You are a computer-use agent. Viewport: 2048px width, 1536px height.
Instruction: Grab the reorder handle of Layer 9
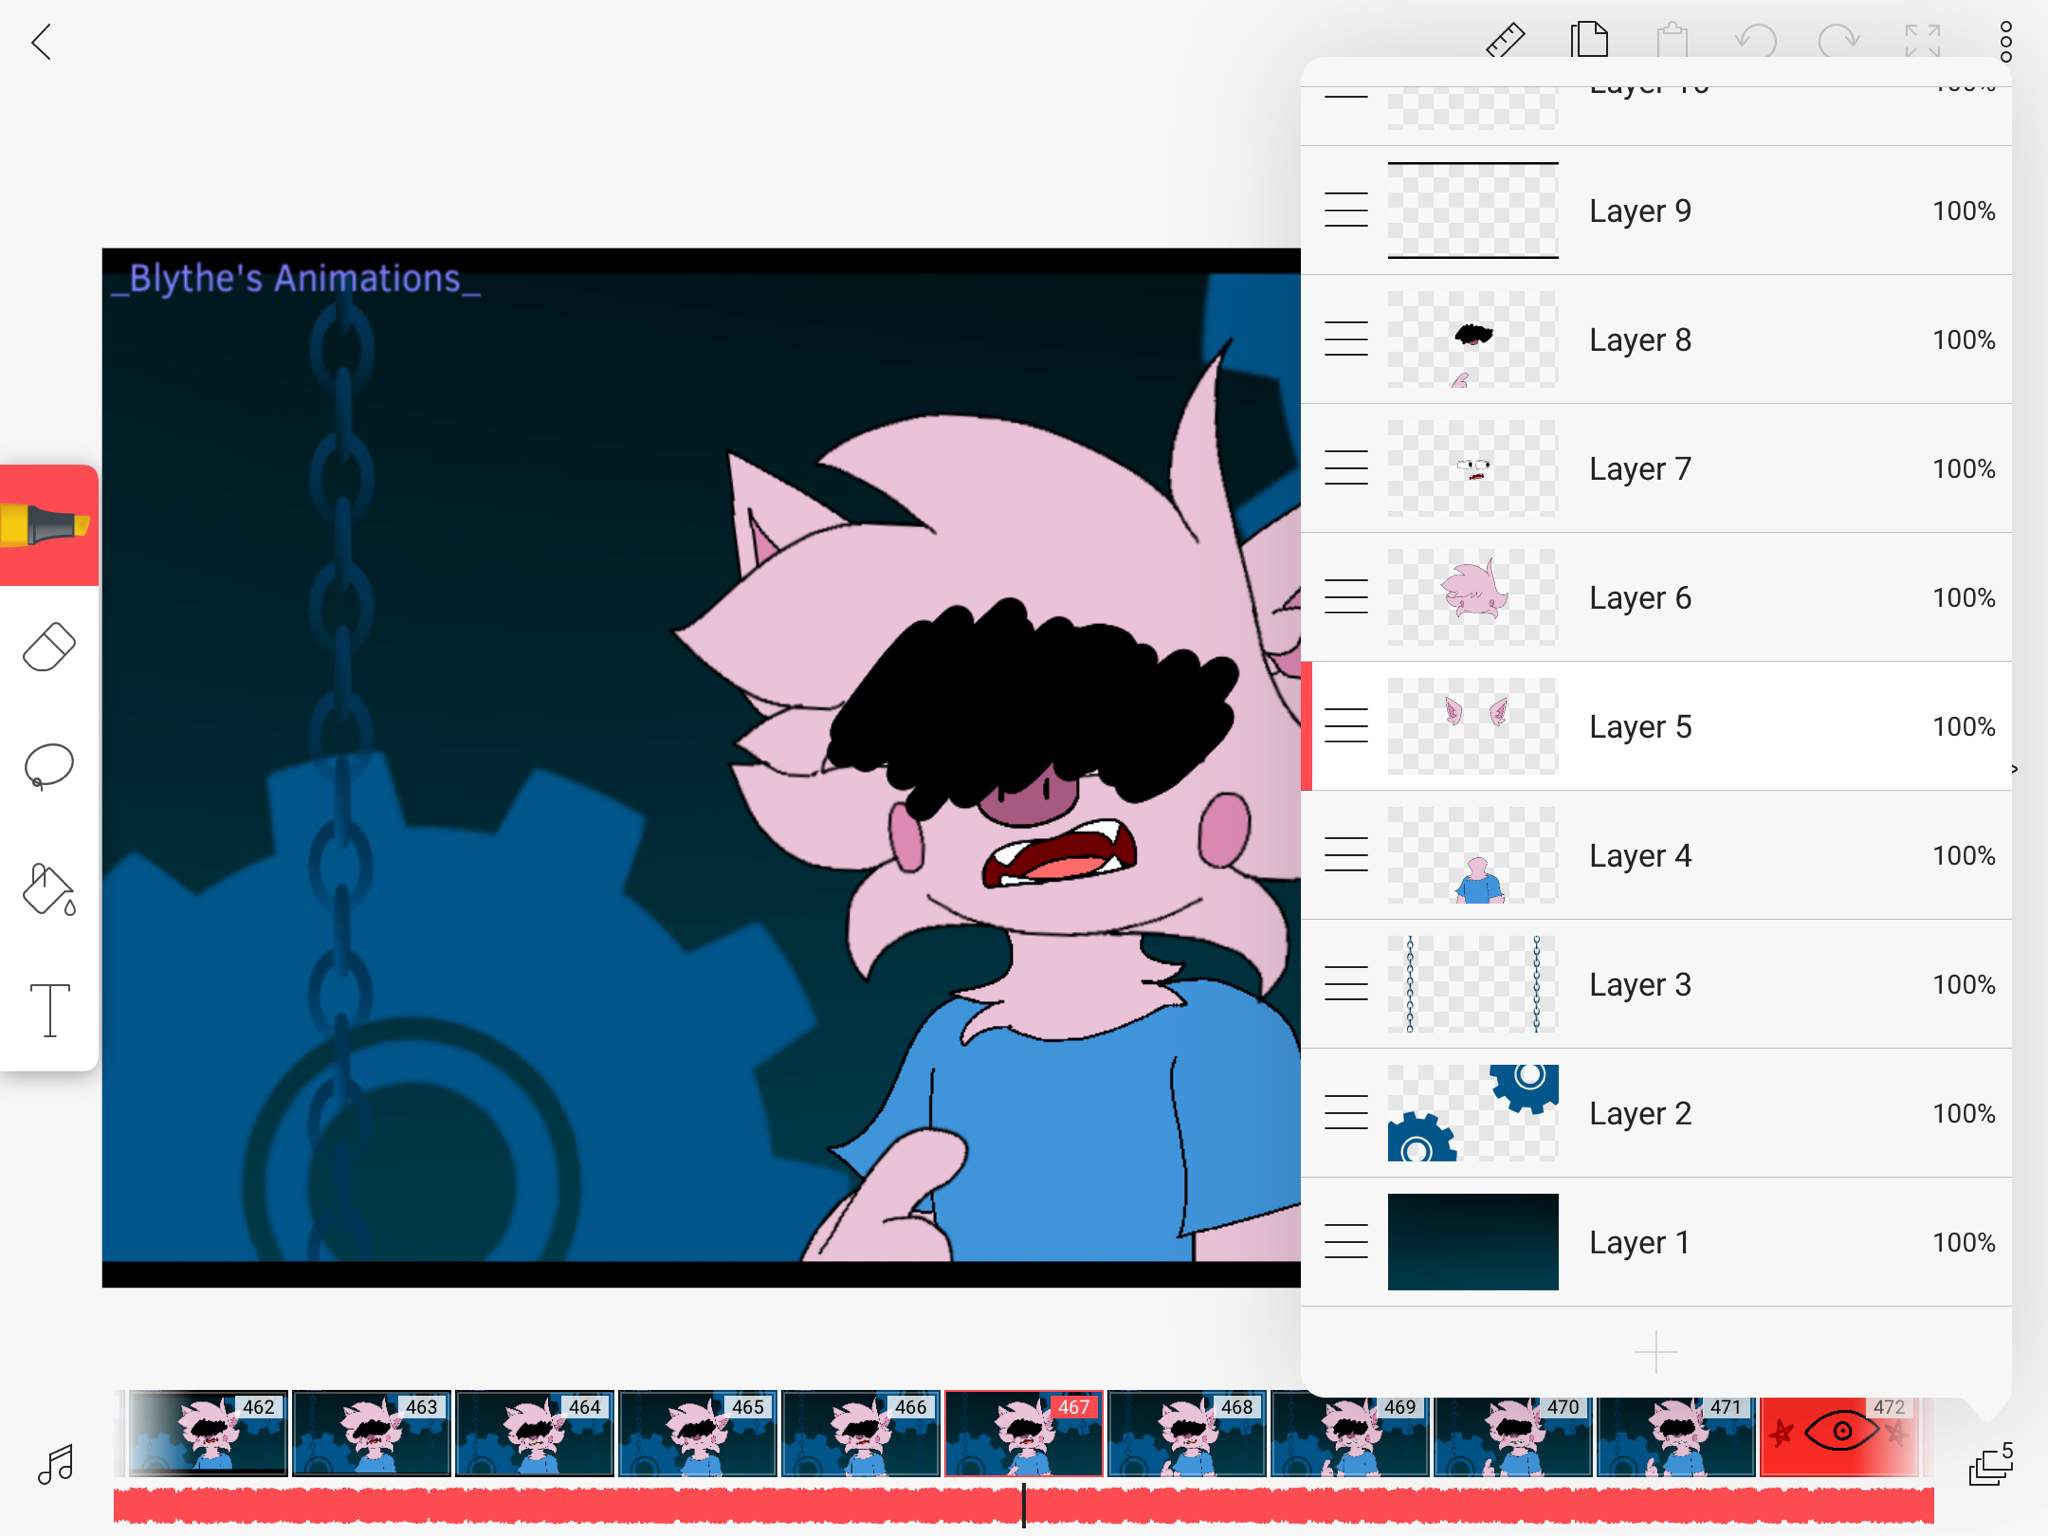1346,210
